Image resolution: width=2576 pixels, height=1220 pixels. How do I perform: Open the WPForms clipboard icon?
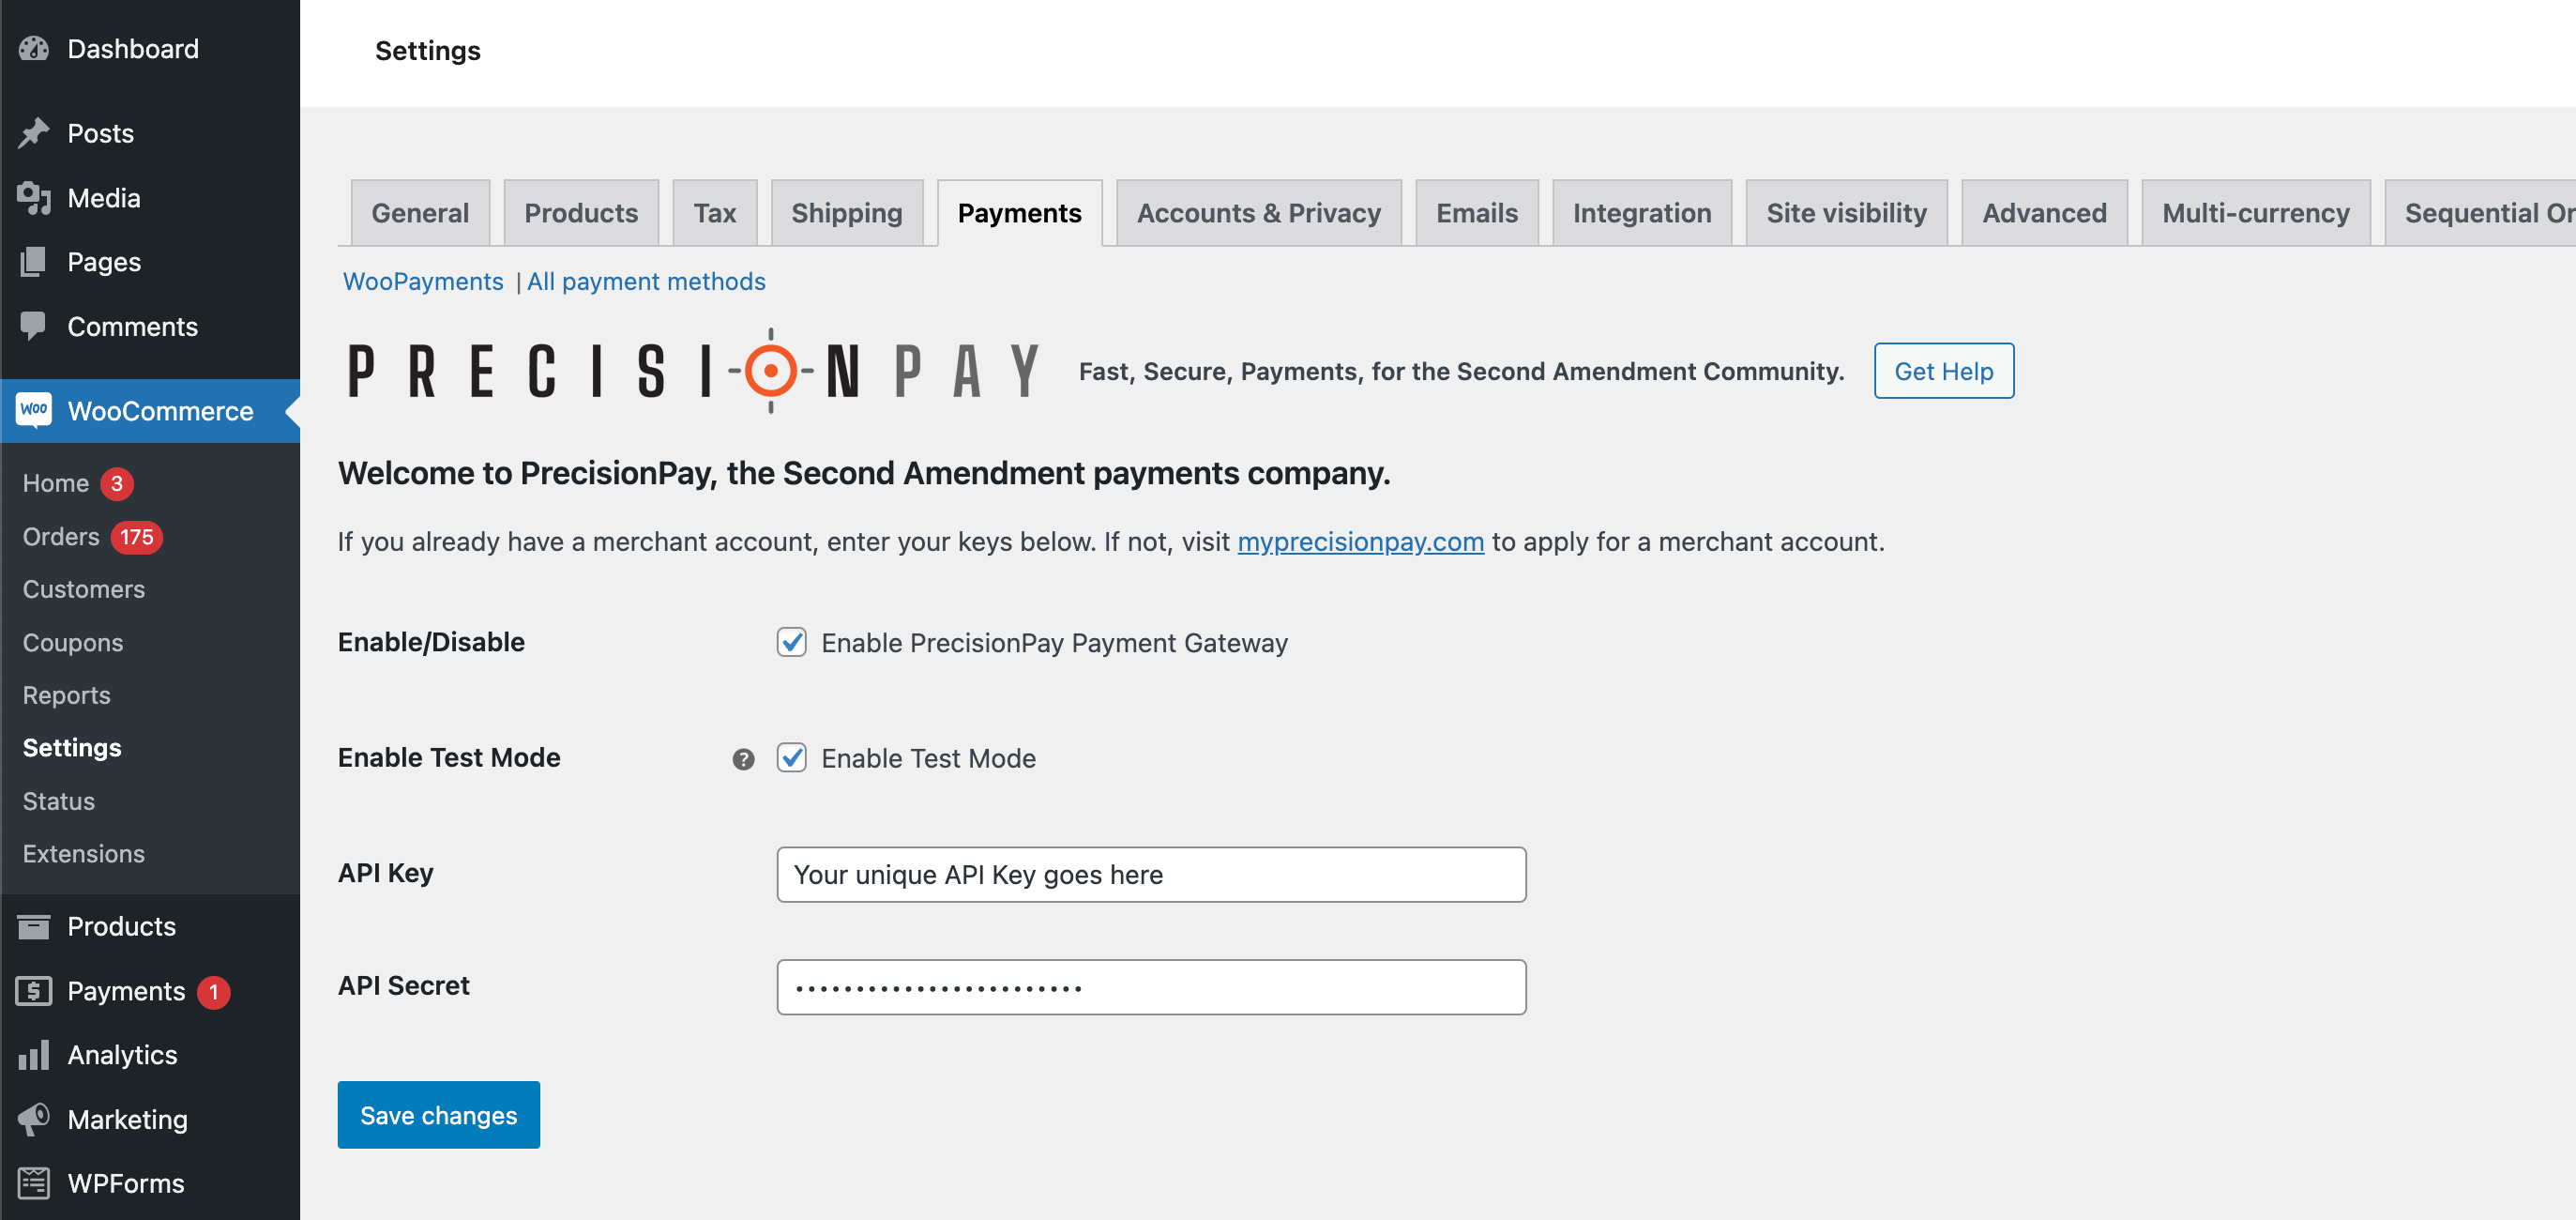[x=34, y=1183]
